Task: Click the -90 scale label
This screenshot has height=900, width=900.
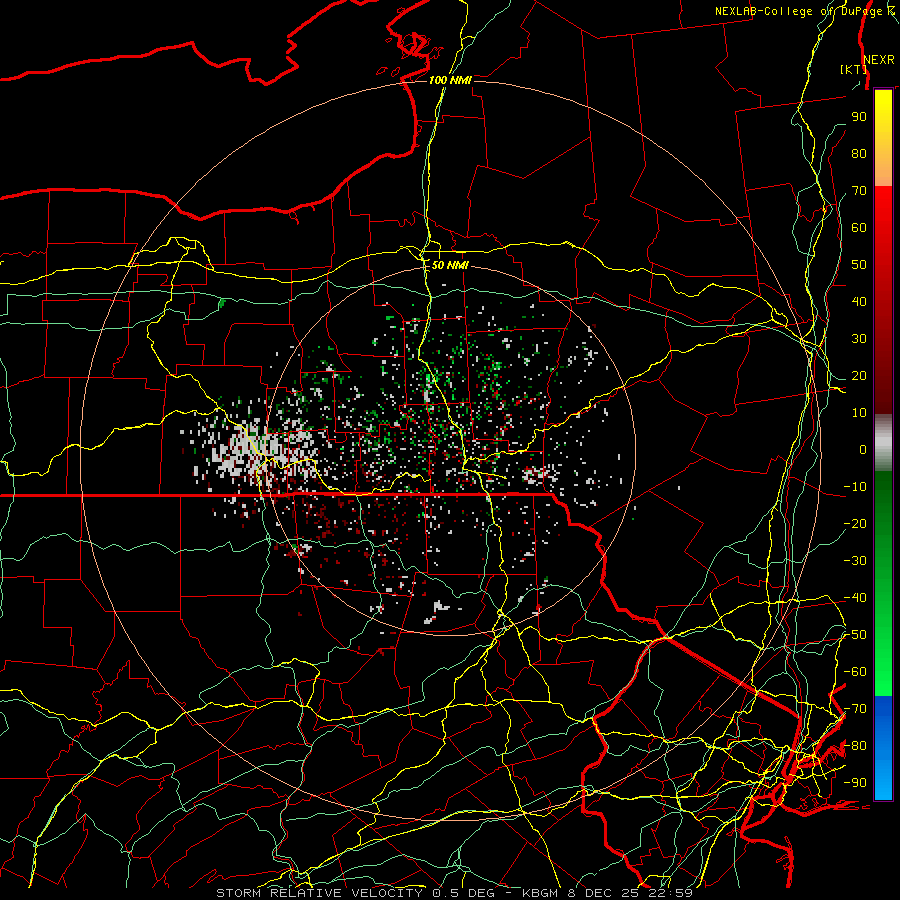Action: coord(855,783)
